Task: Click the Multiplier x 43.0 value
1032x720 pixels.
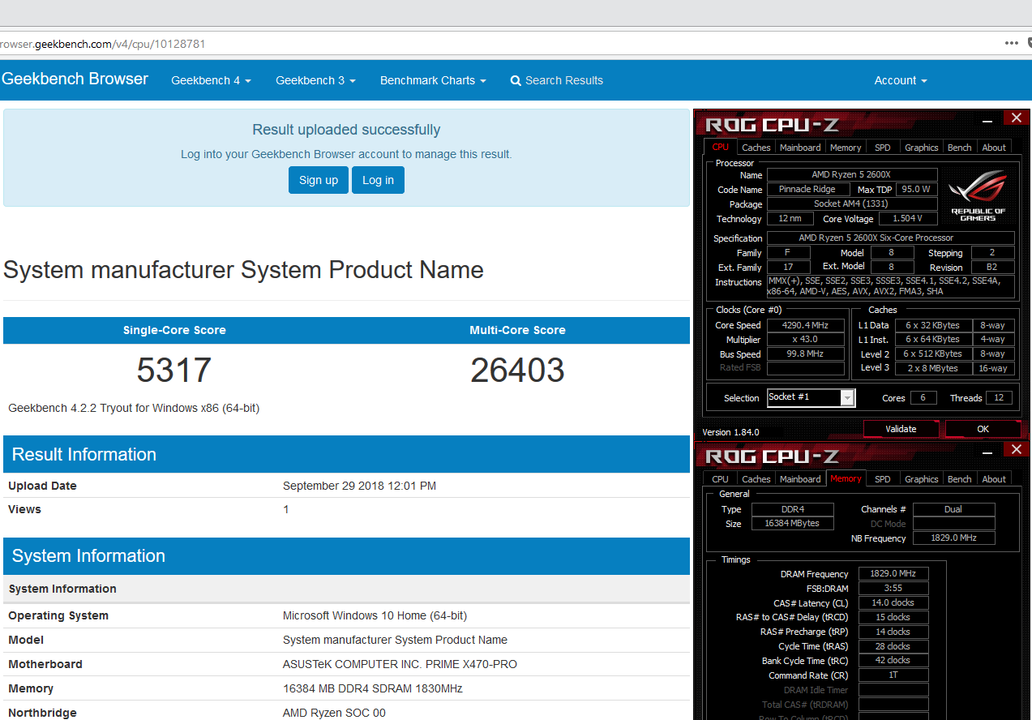Action: (805, 340)
